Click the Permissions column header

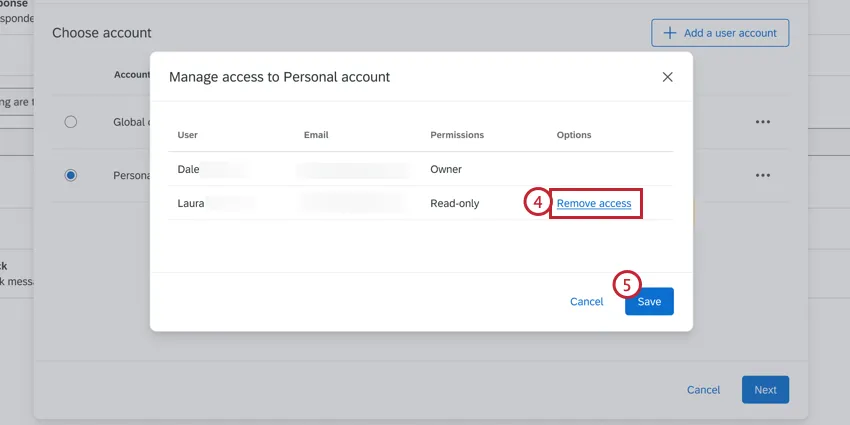point(457,135)
